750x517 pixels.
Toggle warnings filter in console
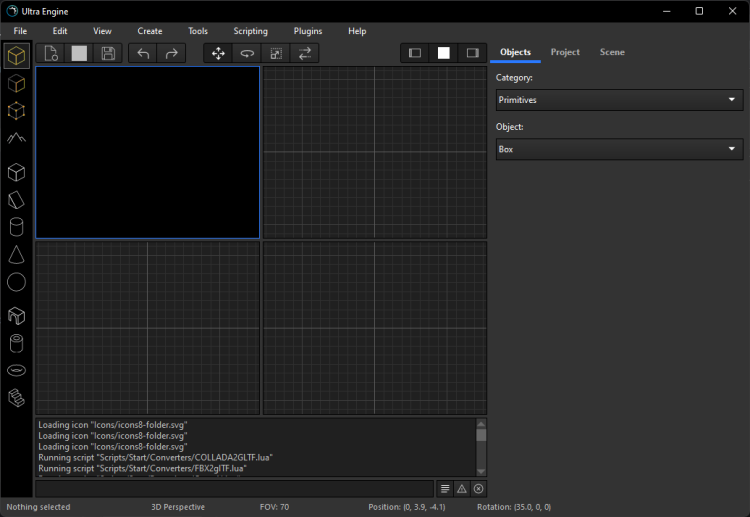[461, 488]
